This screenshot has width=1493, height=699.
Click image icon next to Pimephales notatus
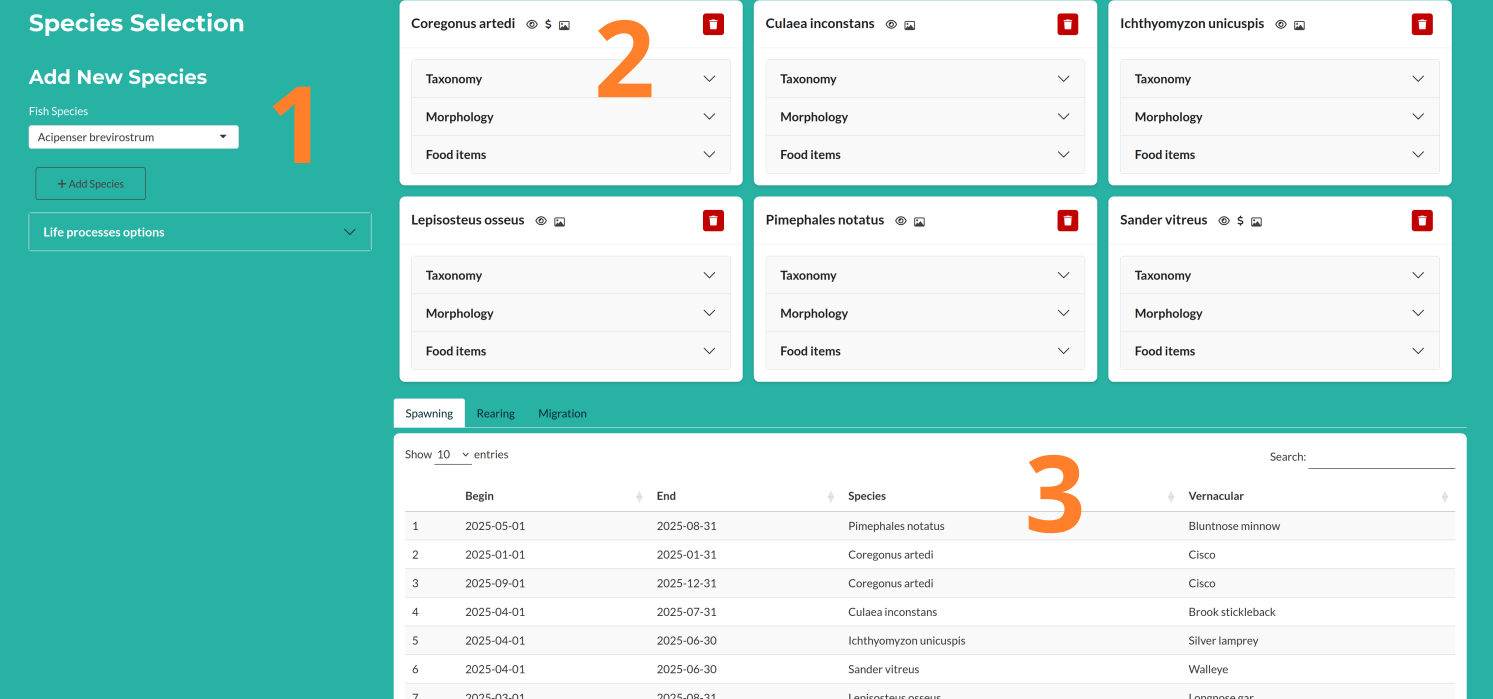pos(919,221)
